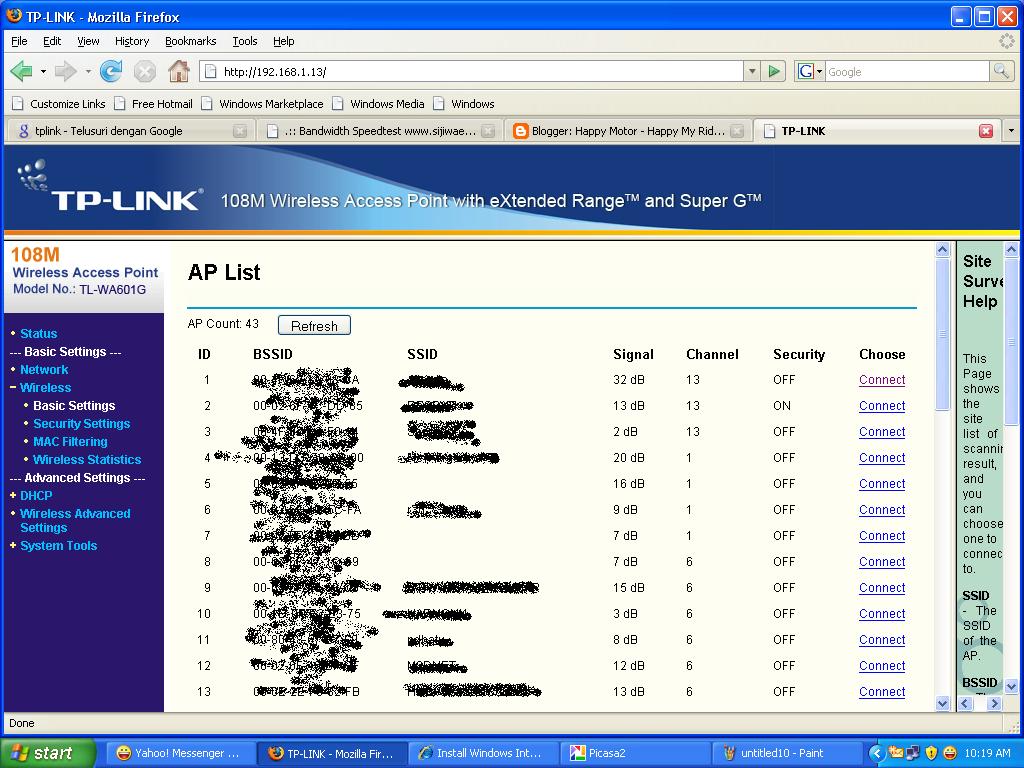Open the Bookmarks menu
The height and width of the screenshot is (768, 1024).
(190, 41)
